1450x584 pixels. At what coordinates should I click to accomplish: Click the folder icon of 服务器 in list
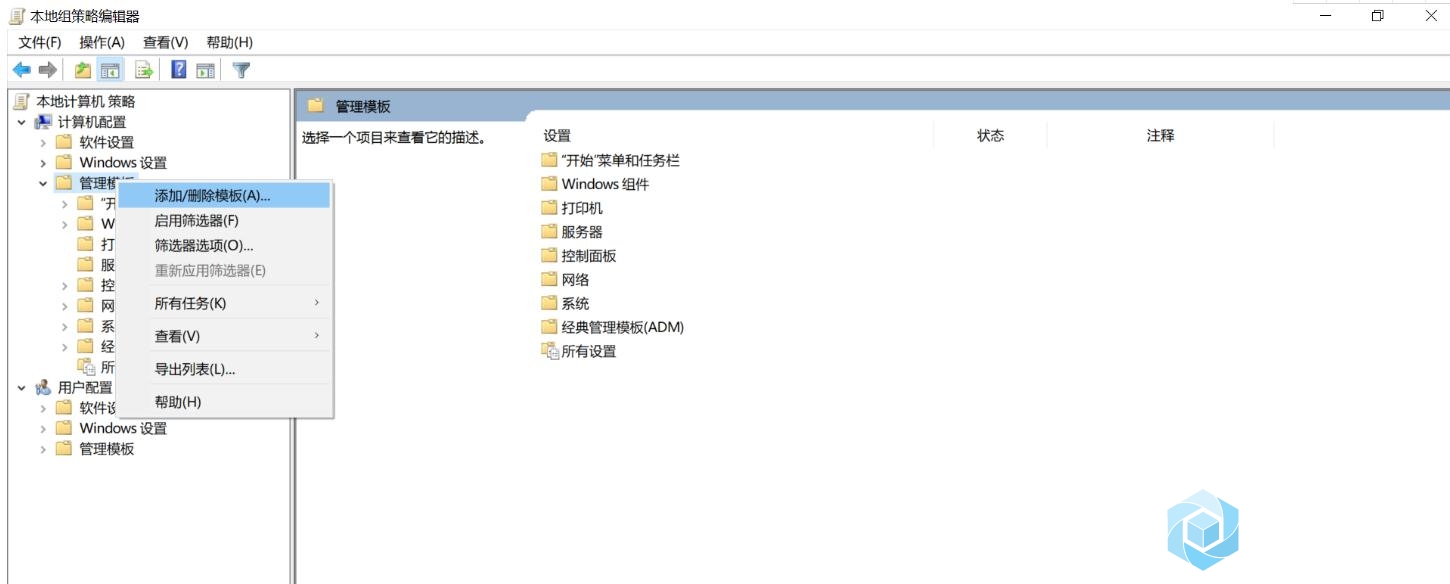click(549, 232)
